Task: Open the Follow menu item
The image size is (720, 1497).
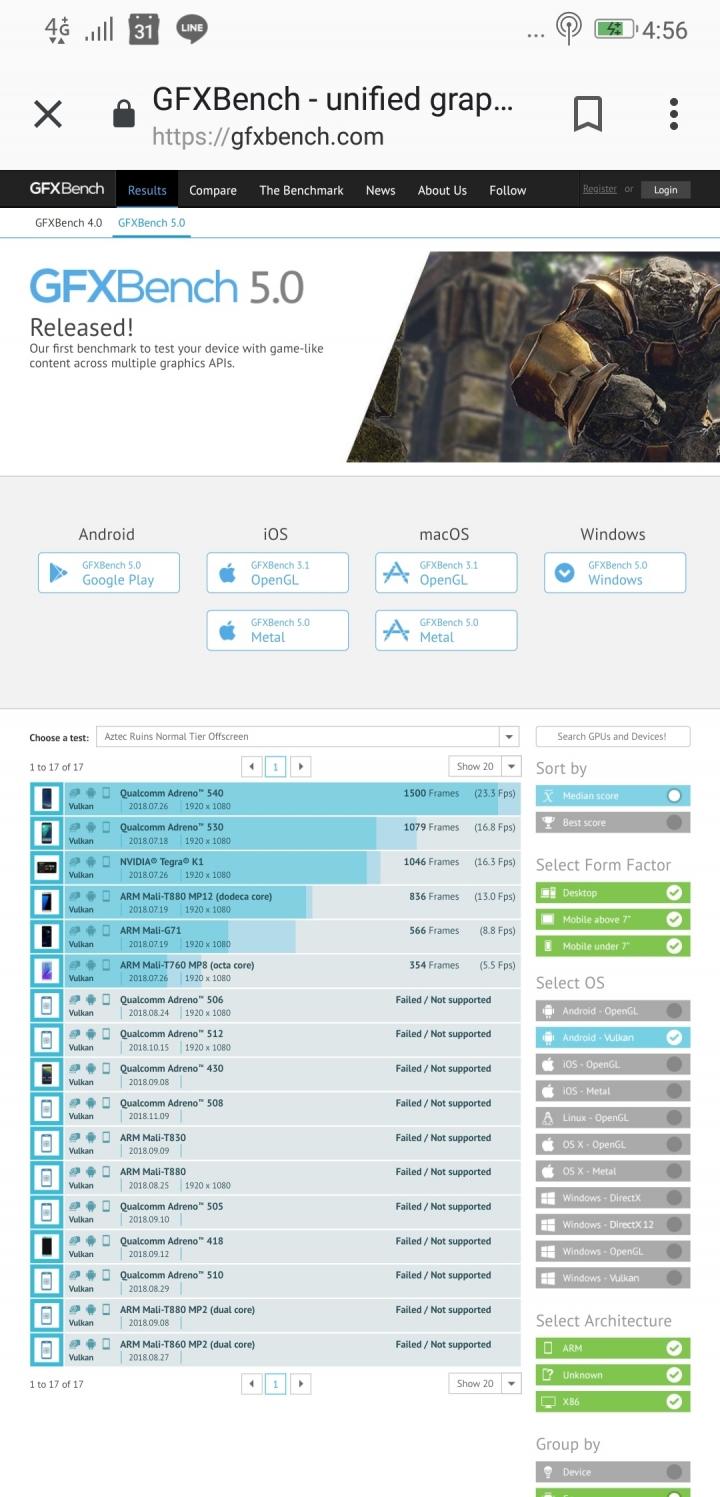Action: tap(508, 190)
